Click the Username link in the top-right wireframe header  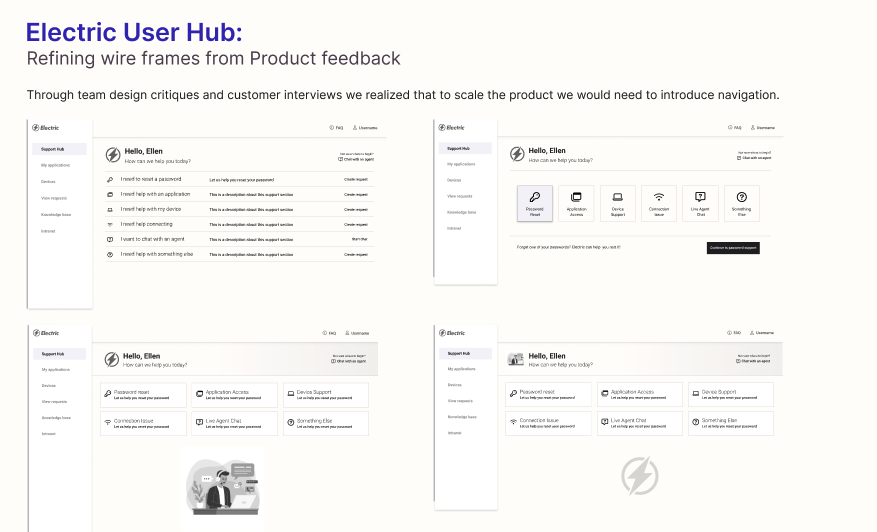click(761, 128)
